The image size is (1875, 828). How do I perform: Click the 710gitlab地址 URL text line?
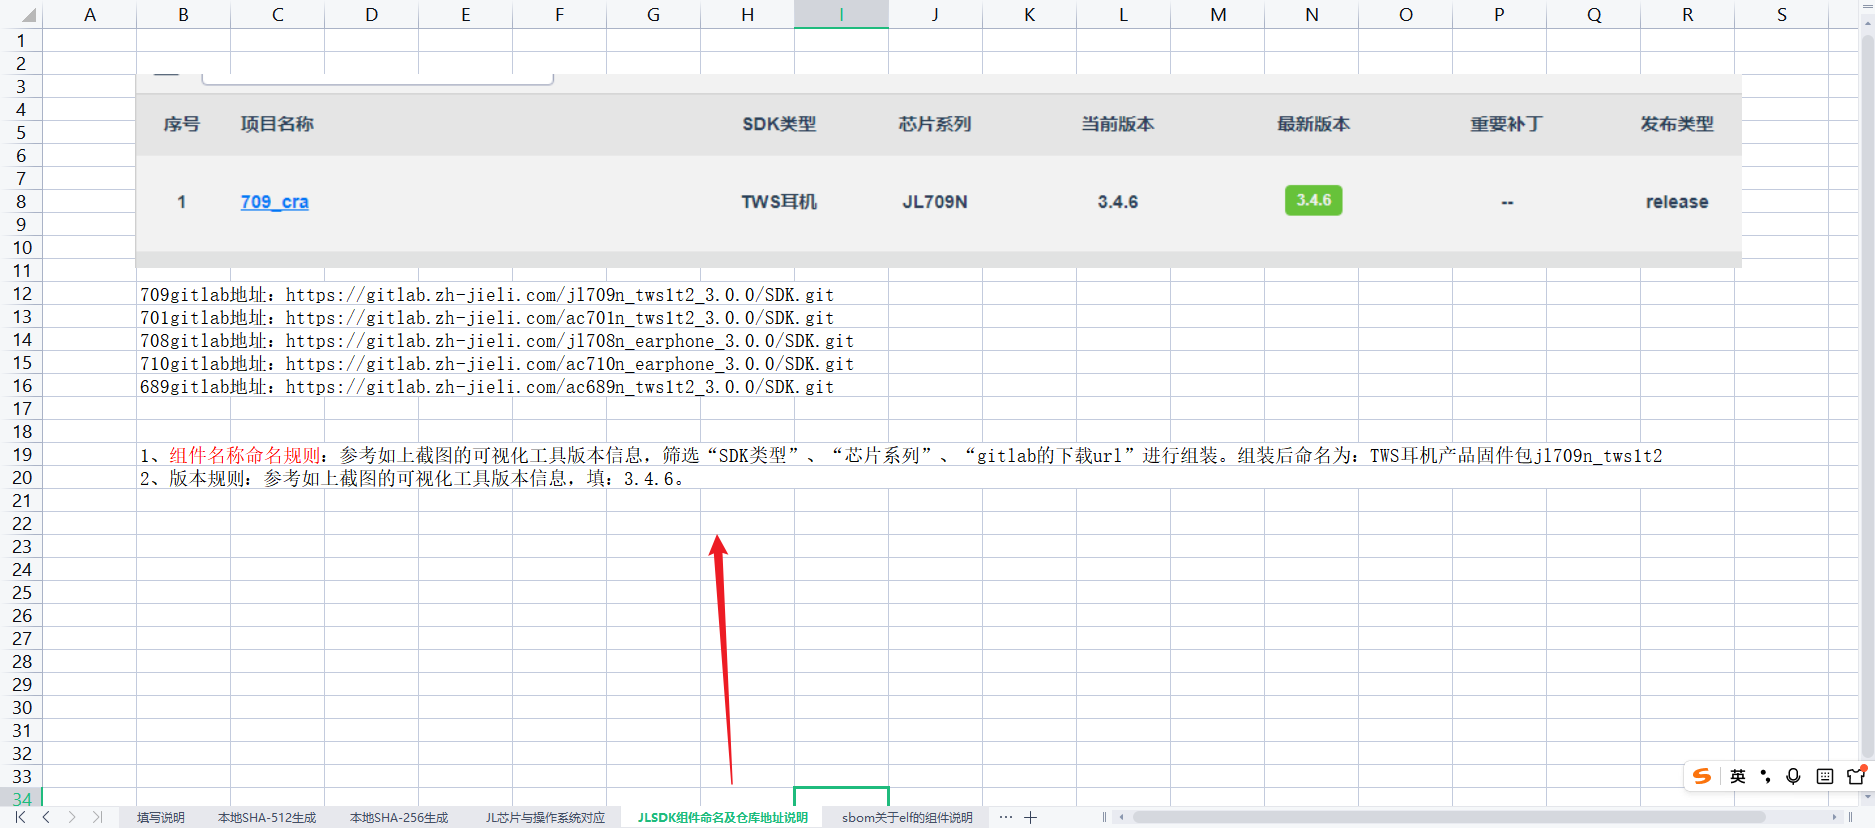coord(497,364)
